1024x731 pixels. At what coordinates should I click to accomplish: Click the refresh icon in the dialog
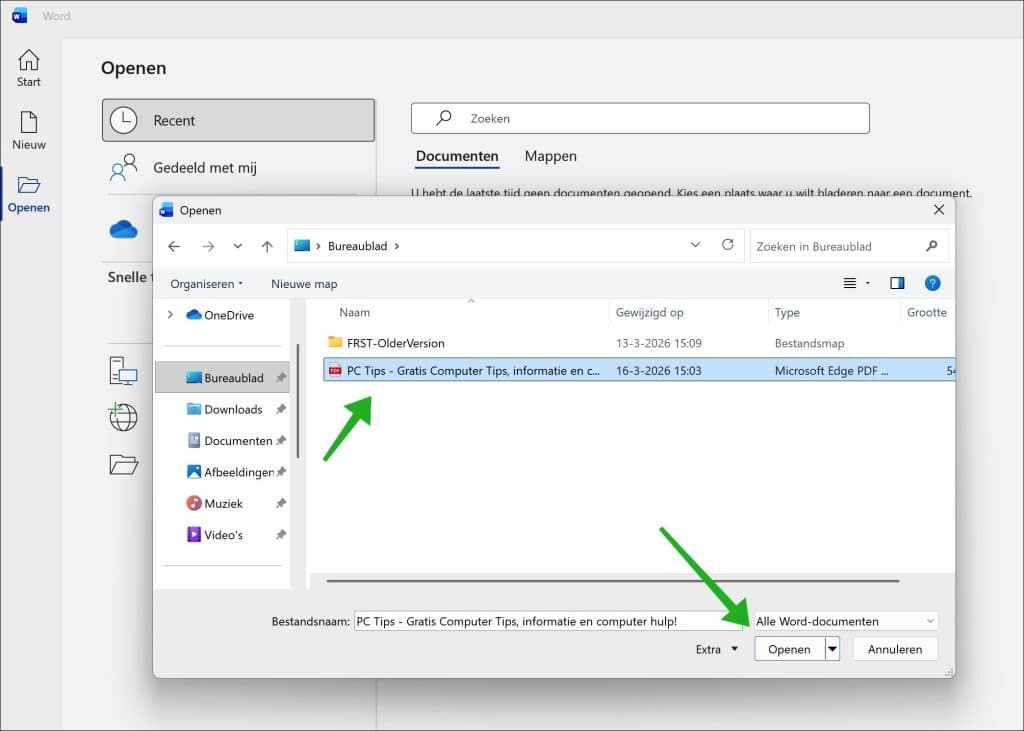coord(727,245)
